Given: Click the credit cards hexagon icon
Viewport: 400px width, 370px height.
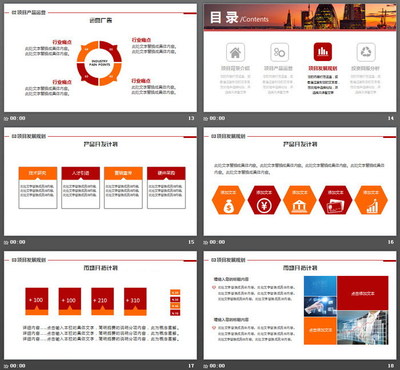Looking at the screenshot, I should click(x=335, y=200).
